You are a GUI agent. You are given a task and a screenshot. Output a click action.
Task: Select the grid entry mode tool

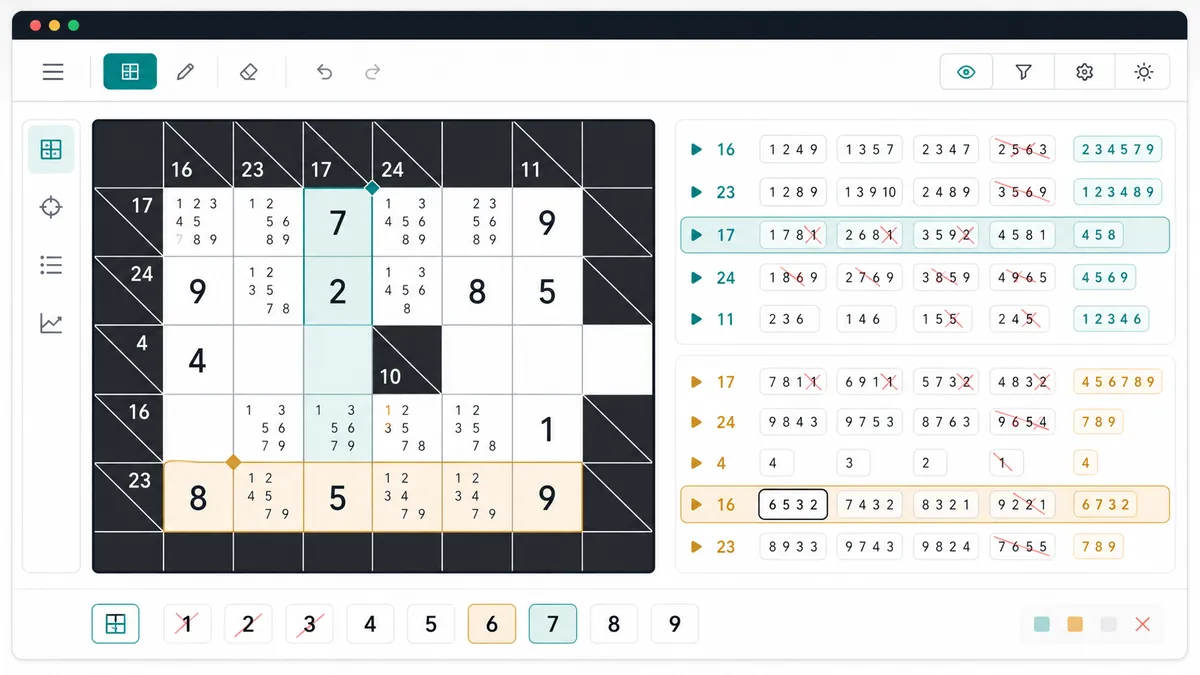(x=130, y=72)
